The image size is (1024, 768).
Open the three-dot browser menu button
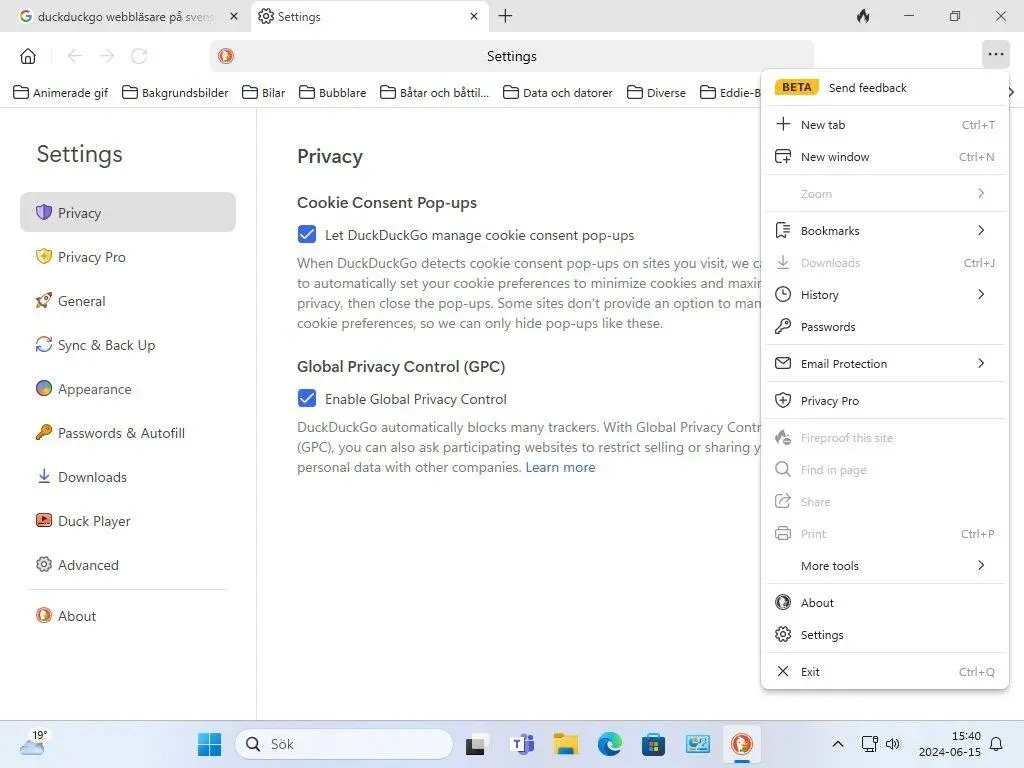(x=995, y=54)
